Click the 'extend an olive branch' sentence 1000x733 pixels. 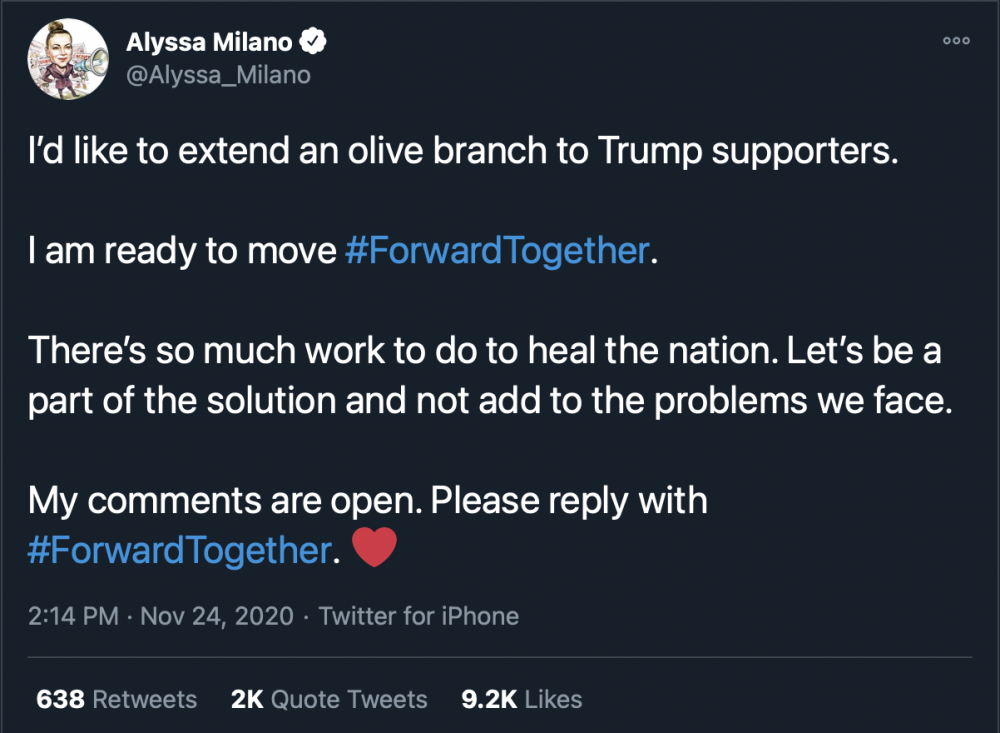click(463, 151)
